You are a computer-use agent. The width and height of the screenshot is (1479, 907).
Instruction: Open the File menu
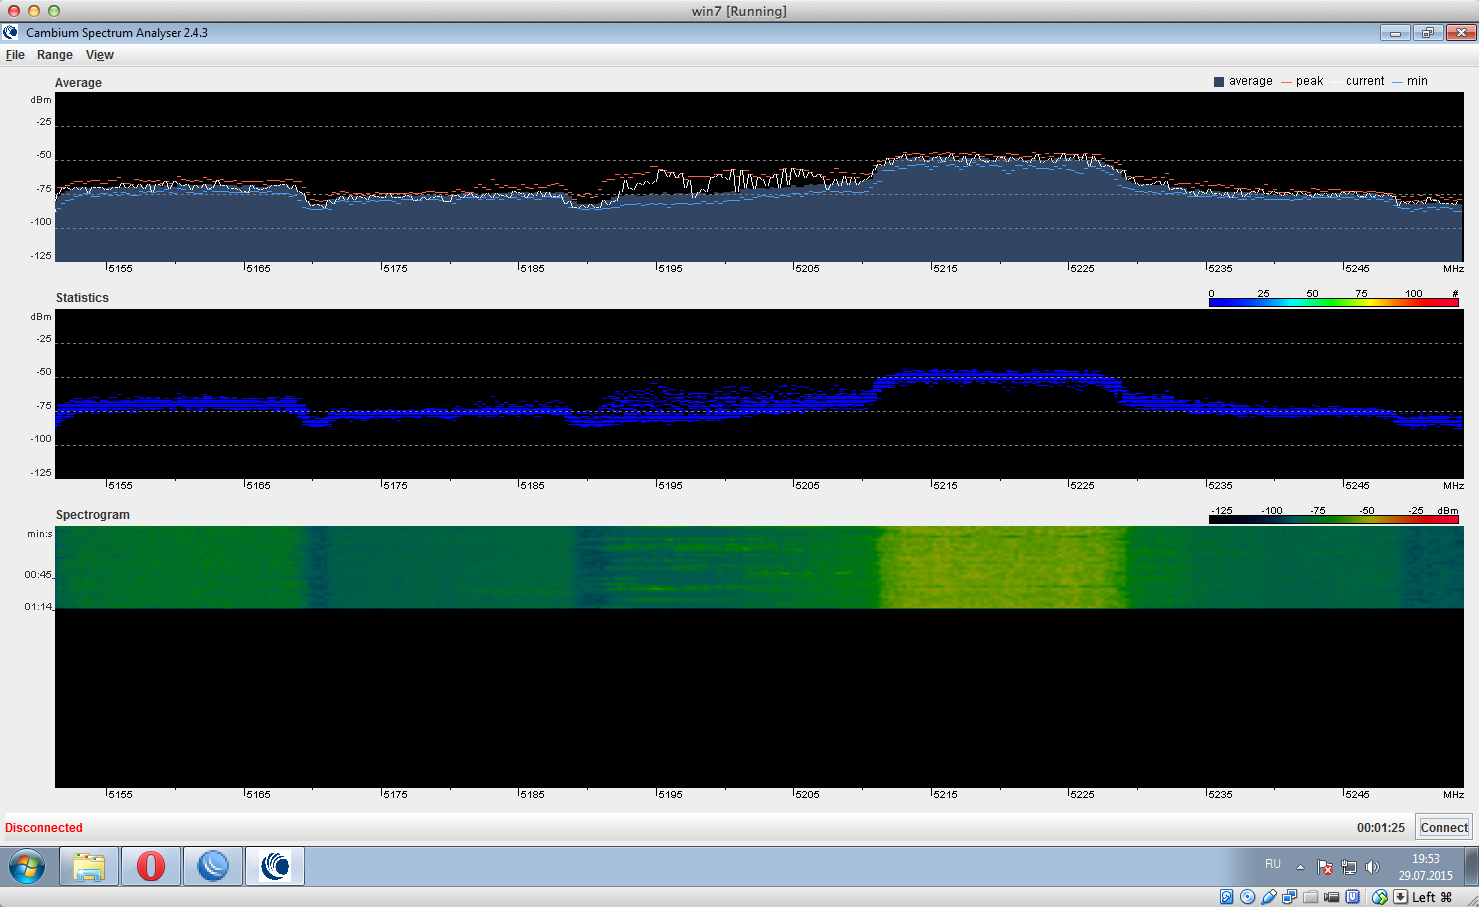15,55
